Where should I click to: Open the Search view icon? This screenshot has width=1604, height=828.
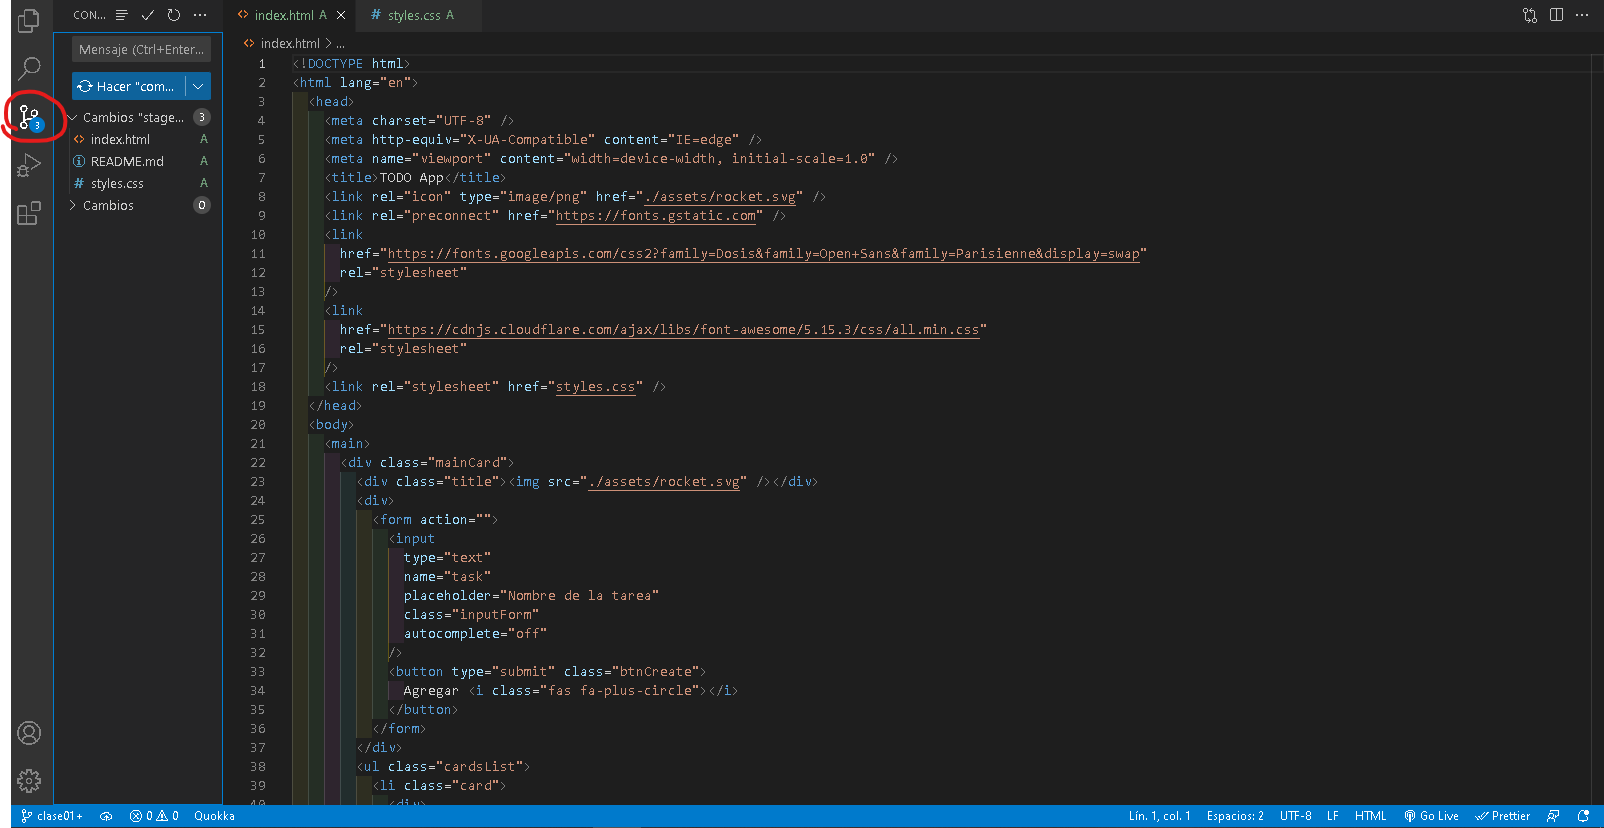29,68
